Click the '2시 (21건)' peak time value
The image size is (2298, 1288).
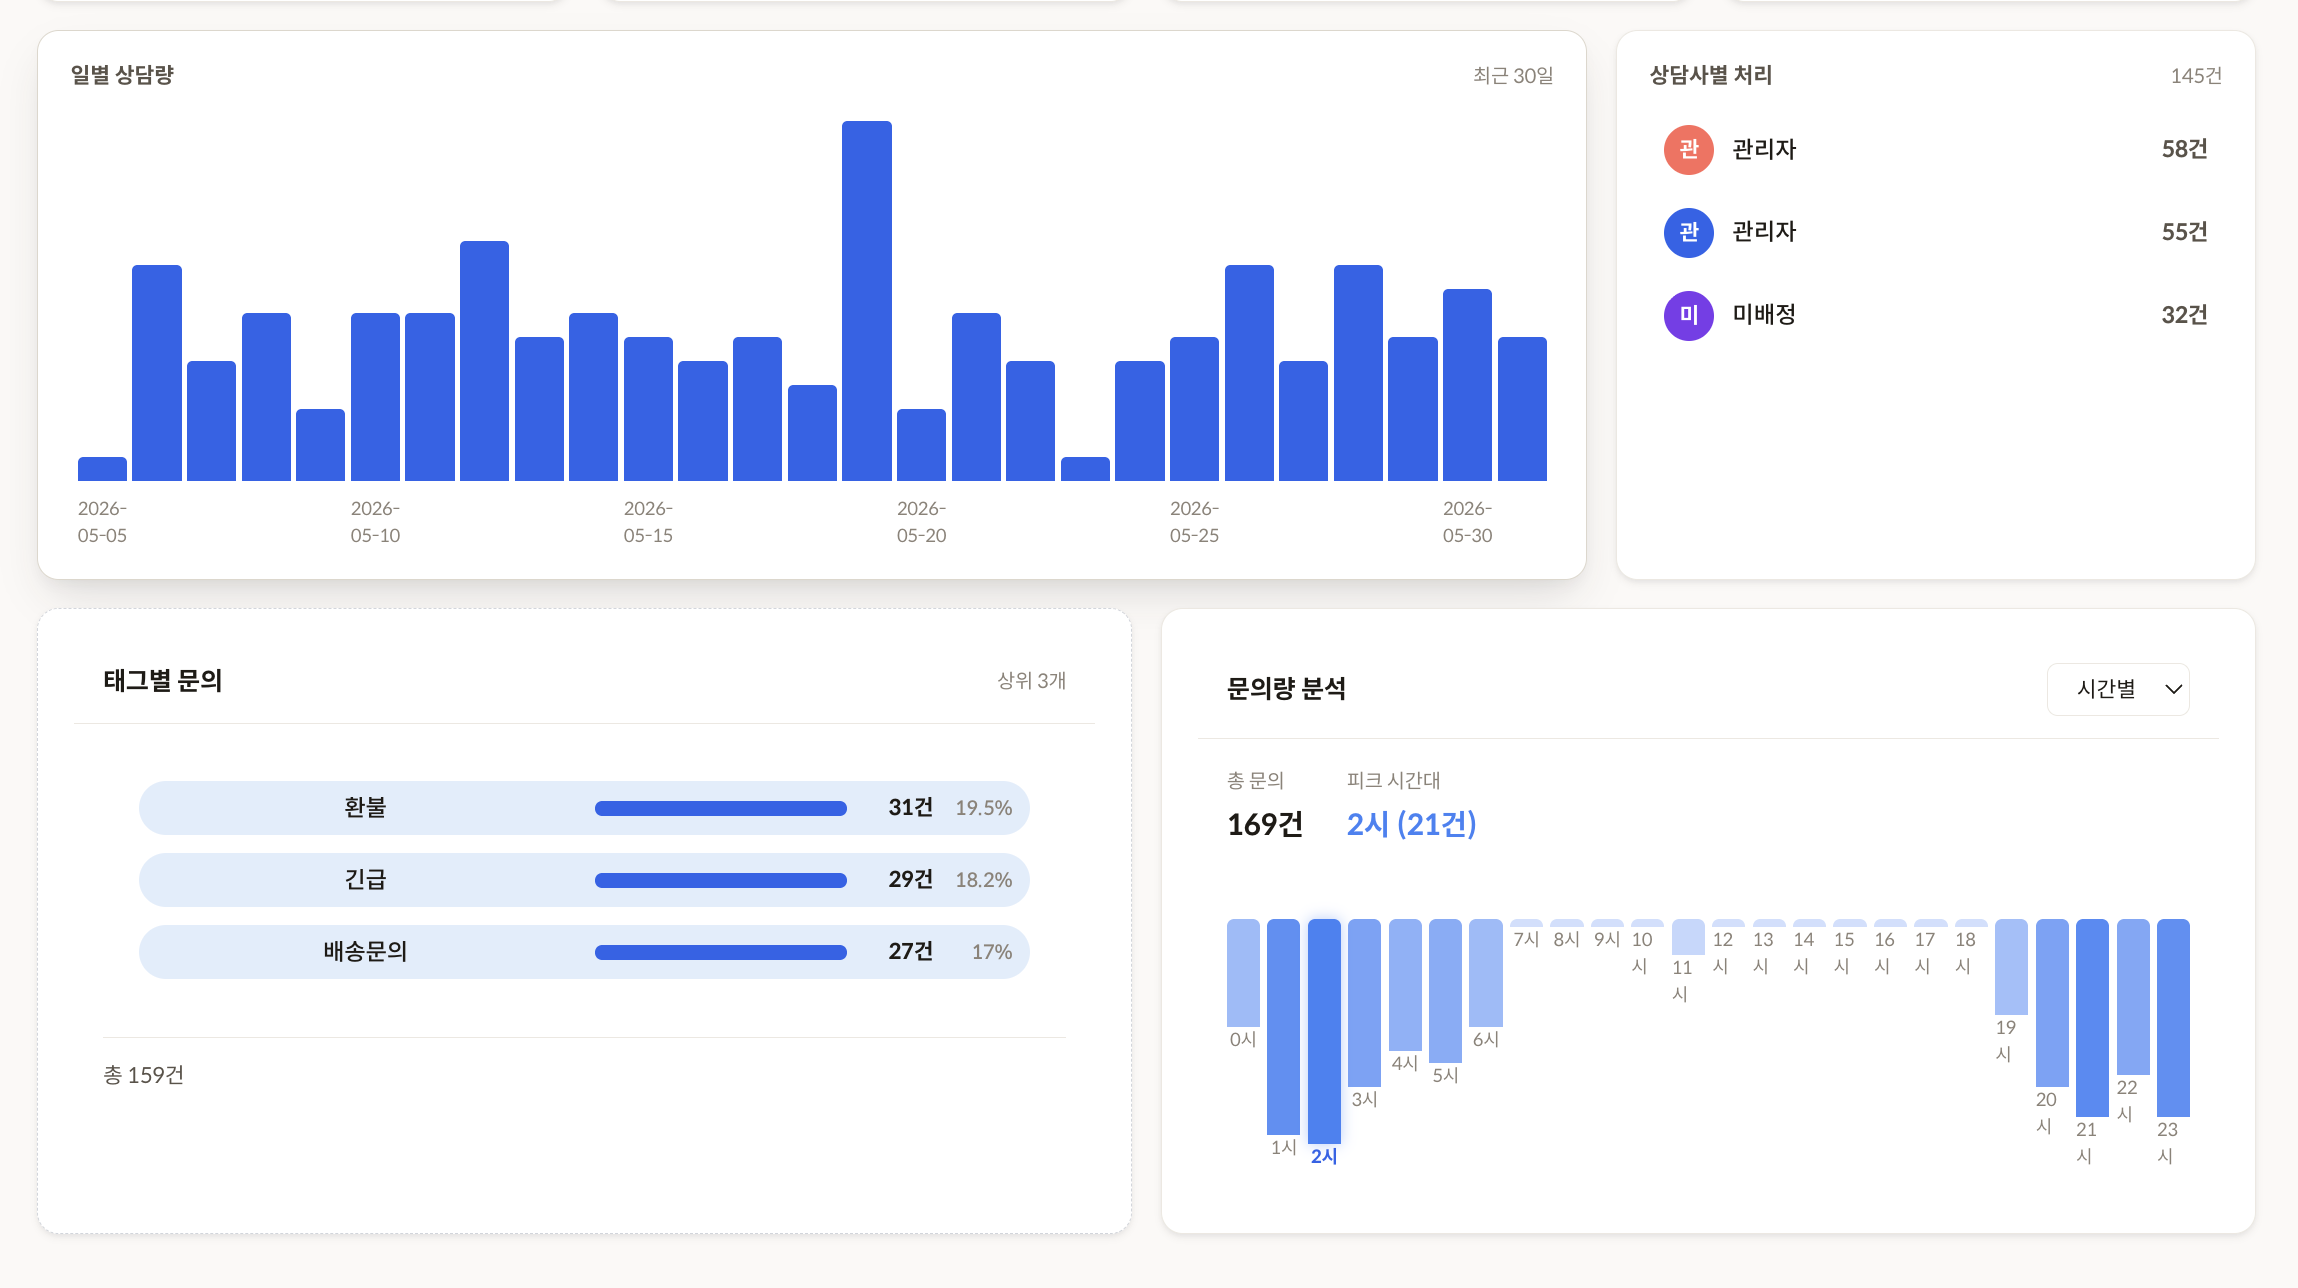pos(1411,824)
